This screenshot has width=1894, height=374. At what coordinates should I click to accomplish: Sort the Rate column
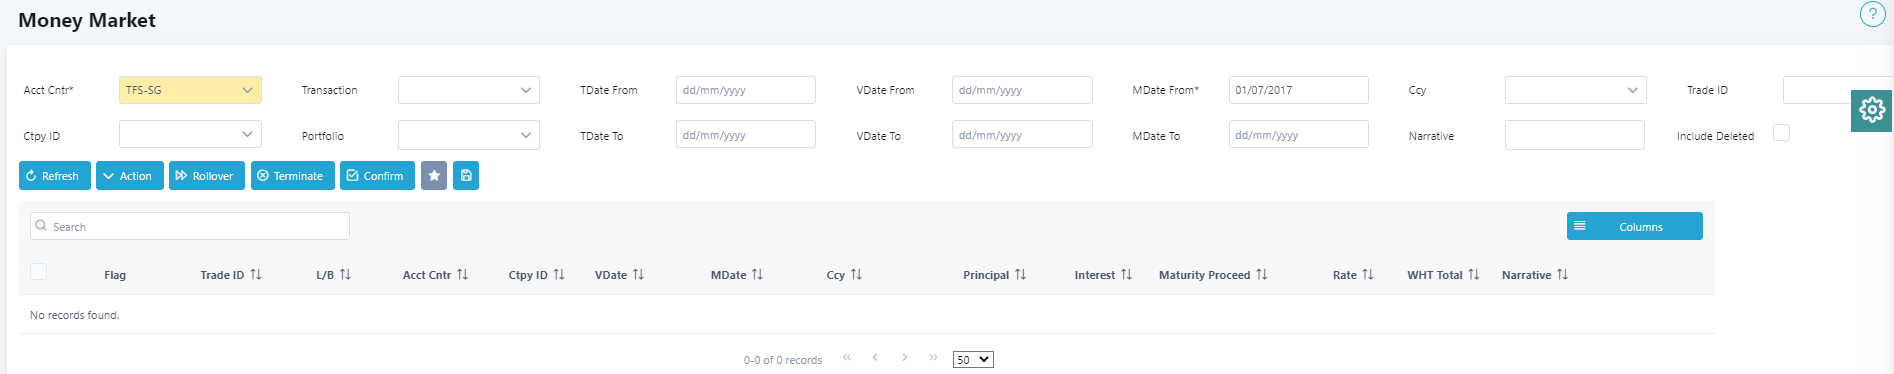pyautogui.click(x=1368, y=275)
